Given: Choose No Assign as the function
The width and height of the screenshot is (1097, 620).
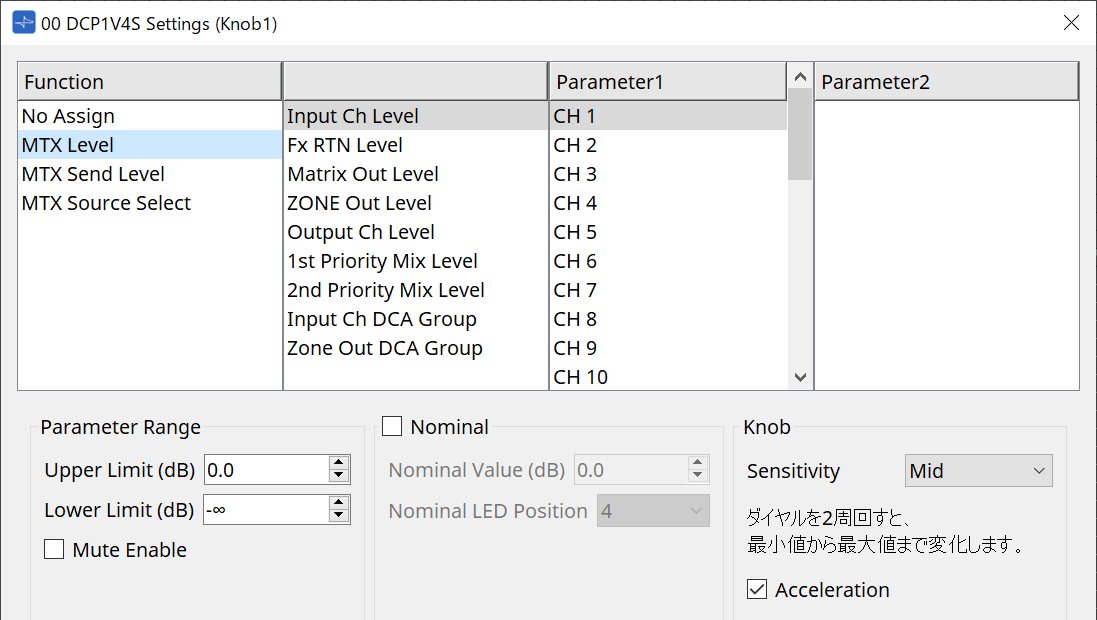Looking at the screenshot, I should 68,115.
